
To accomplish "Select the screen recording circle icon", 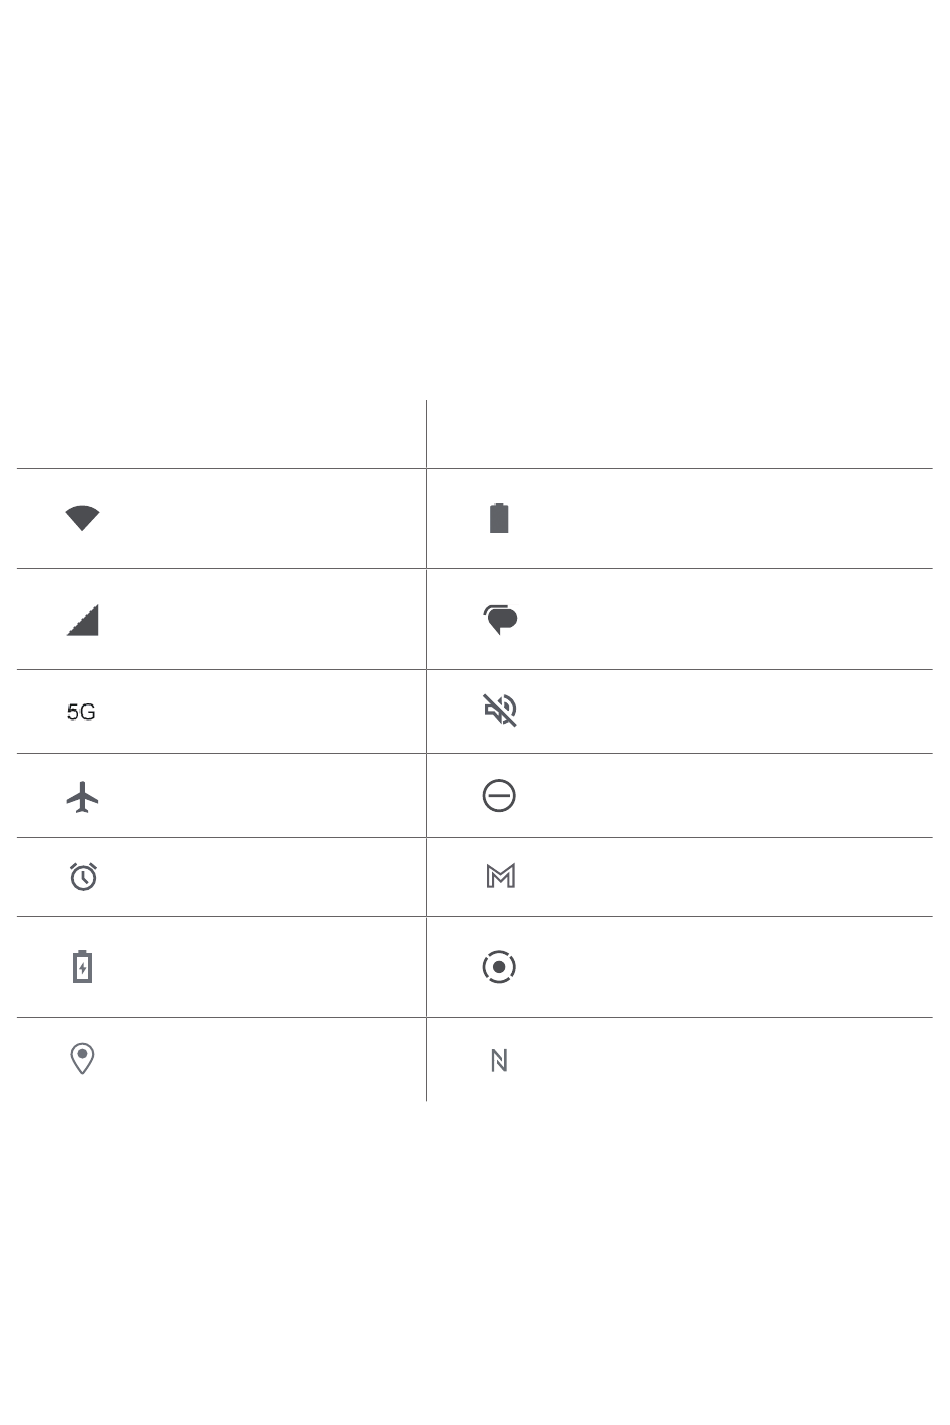I will tap(499, 967).
